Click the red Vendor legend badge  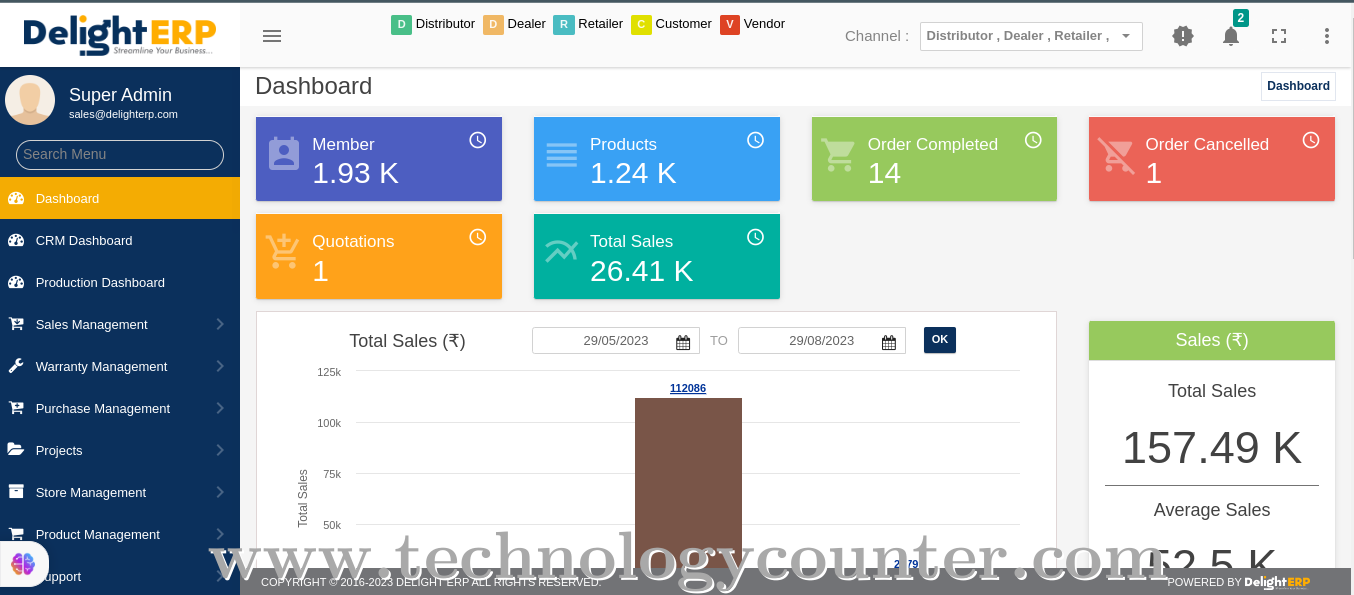(730, 25)
